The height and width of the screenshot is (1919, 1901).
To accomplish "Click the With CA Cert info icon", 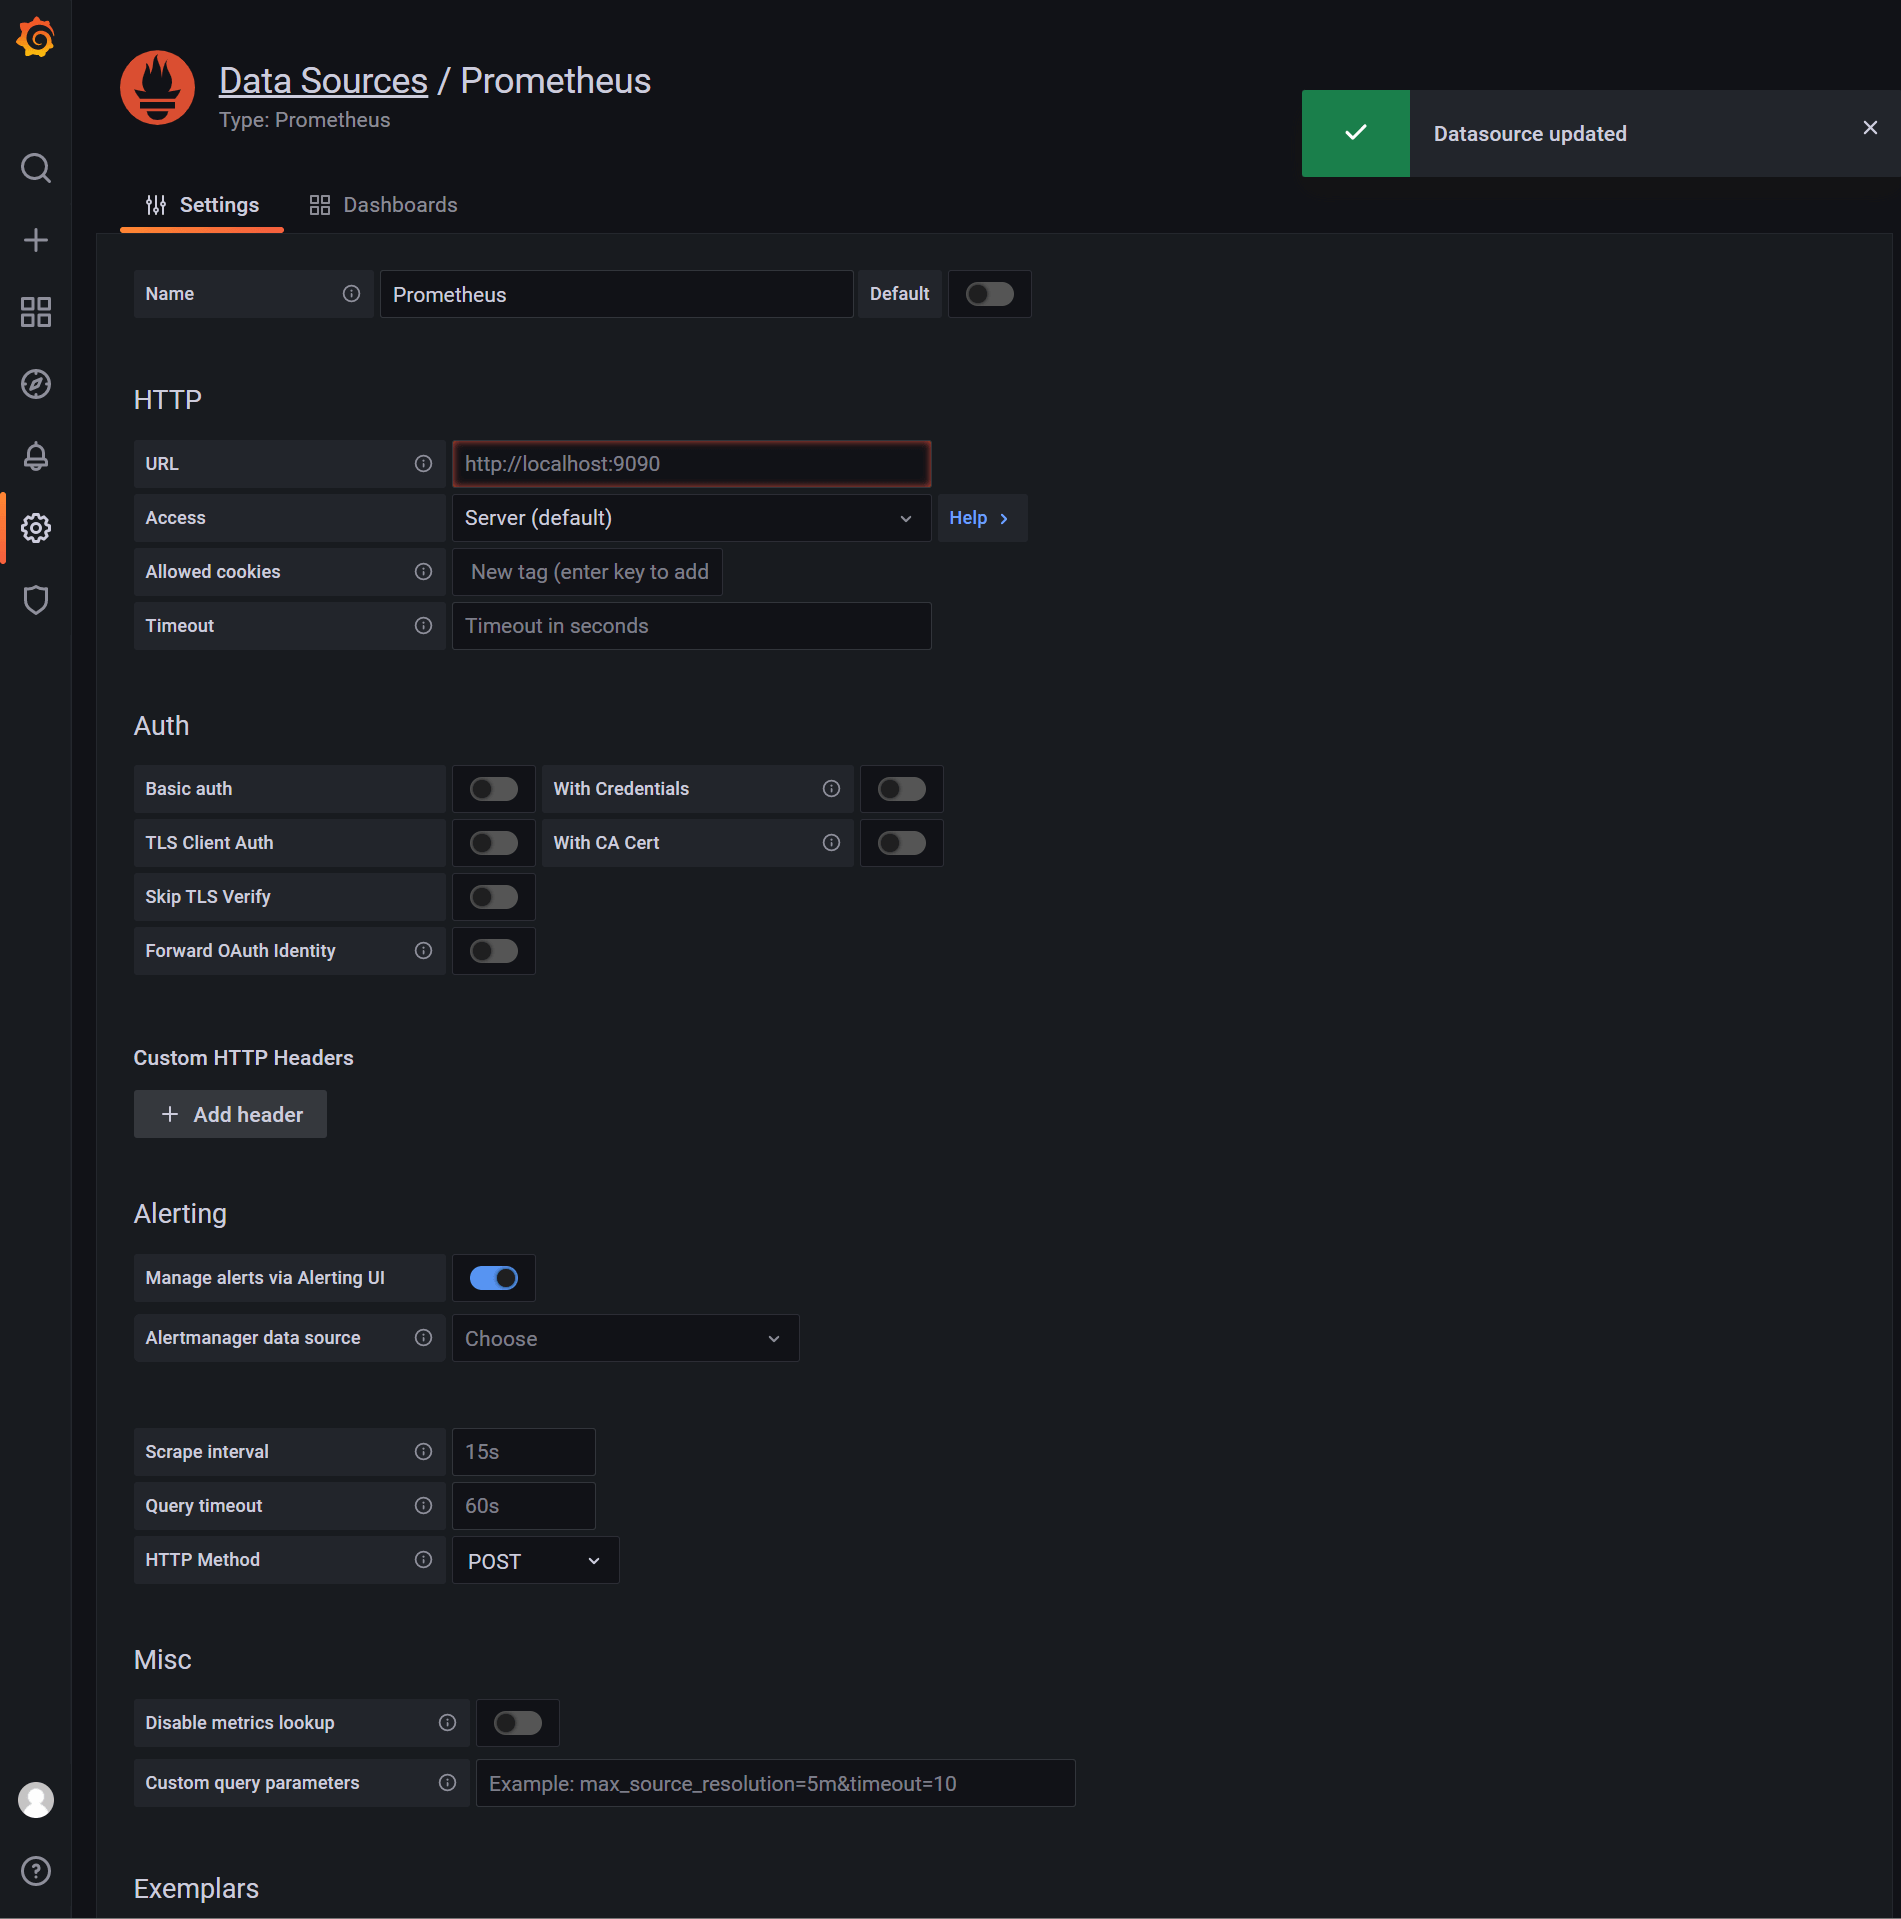I will coord(831,843).
